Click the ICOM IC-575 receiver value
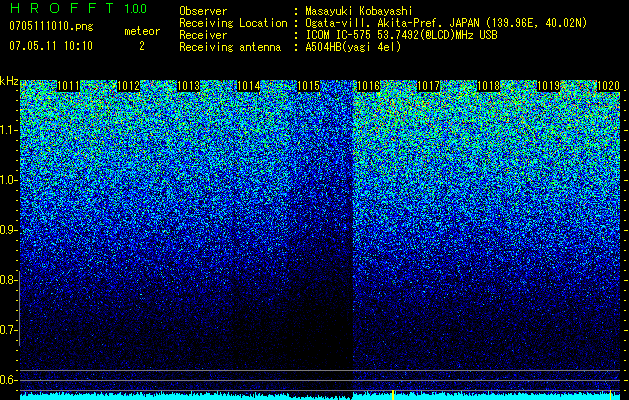 [401, 35]
